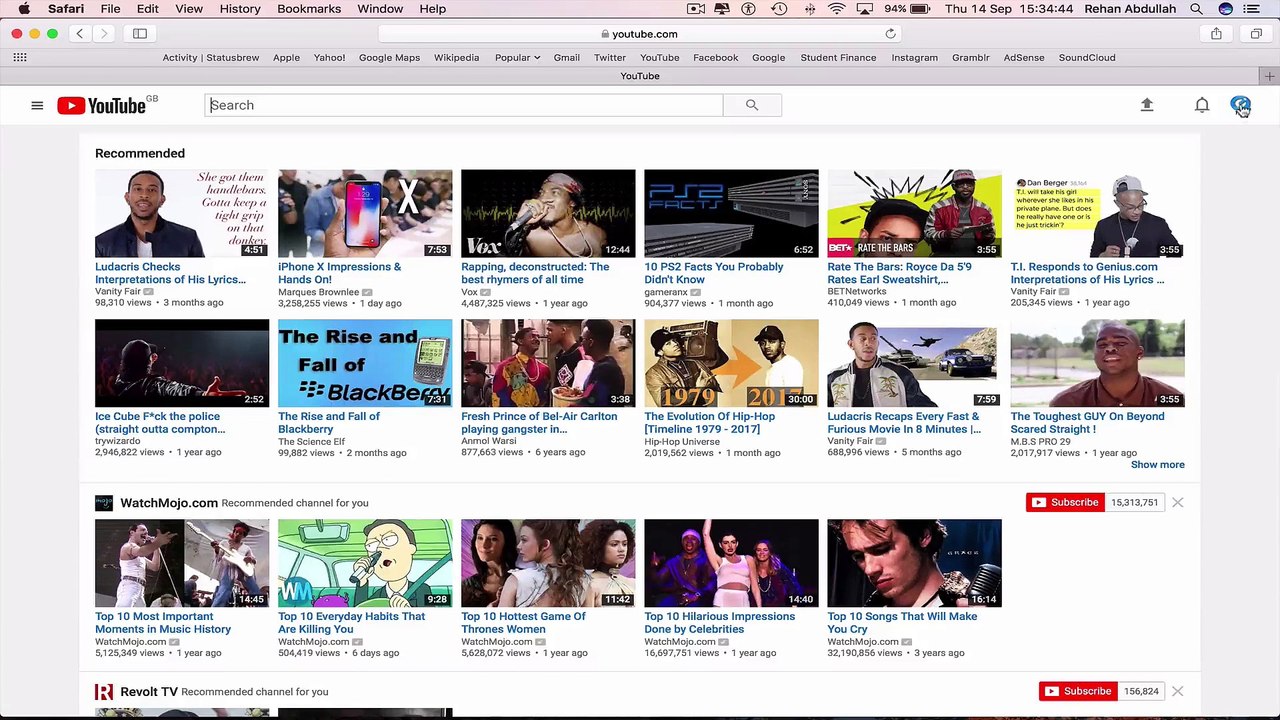1280x720 pixels.
Task: Click the upload video icon
Action: [x=1147, y=105]
